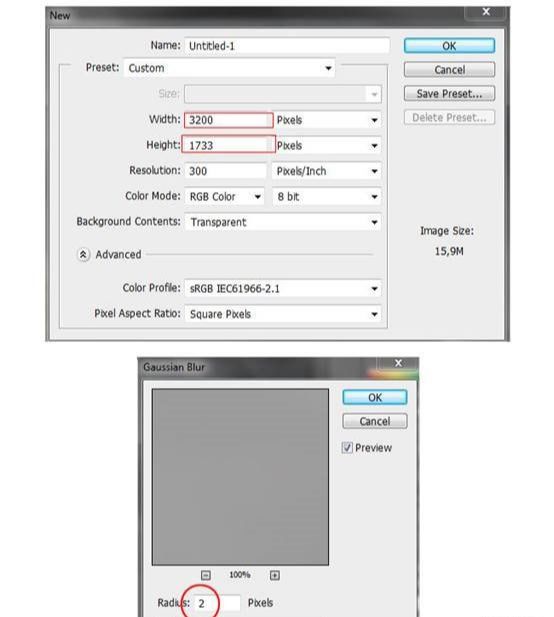Screen dimensions: 554x617
Task: Open the Height units dropdown
Action: (327, 146)
